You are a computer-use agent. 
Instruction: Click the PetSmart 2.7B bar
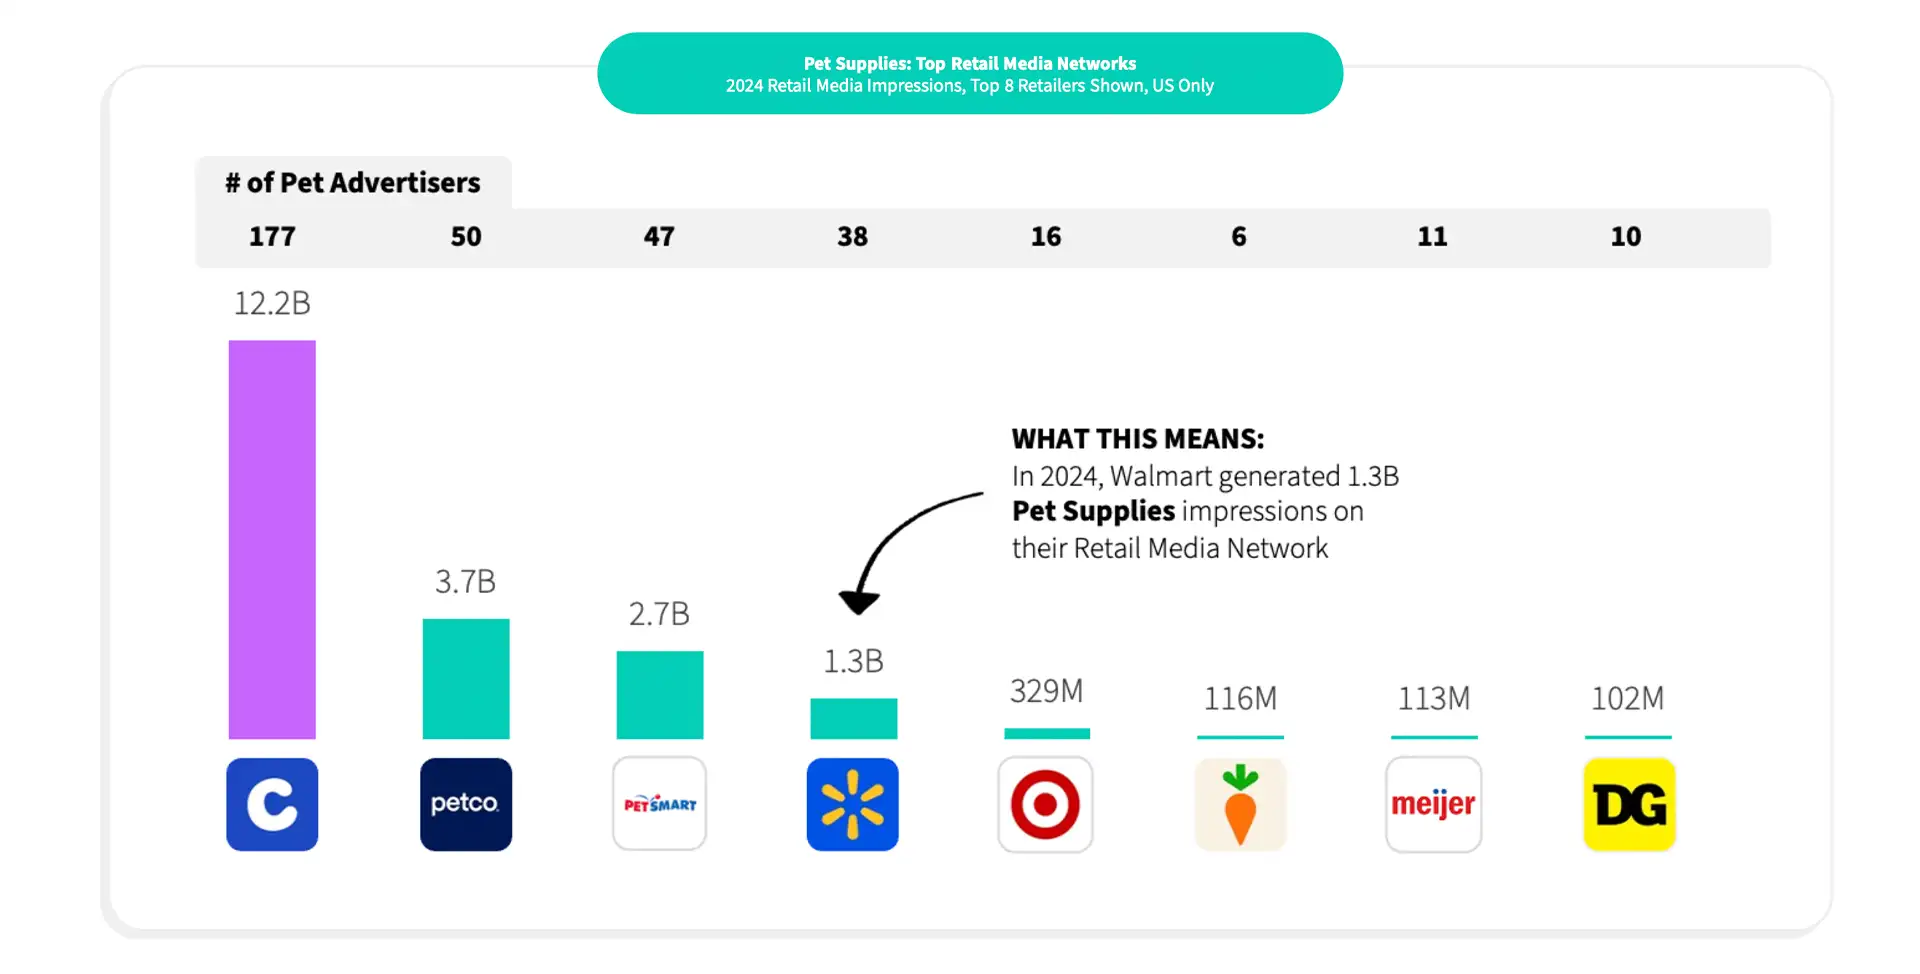tap(660, 695)
